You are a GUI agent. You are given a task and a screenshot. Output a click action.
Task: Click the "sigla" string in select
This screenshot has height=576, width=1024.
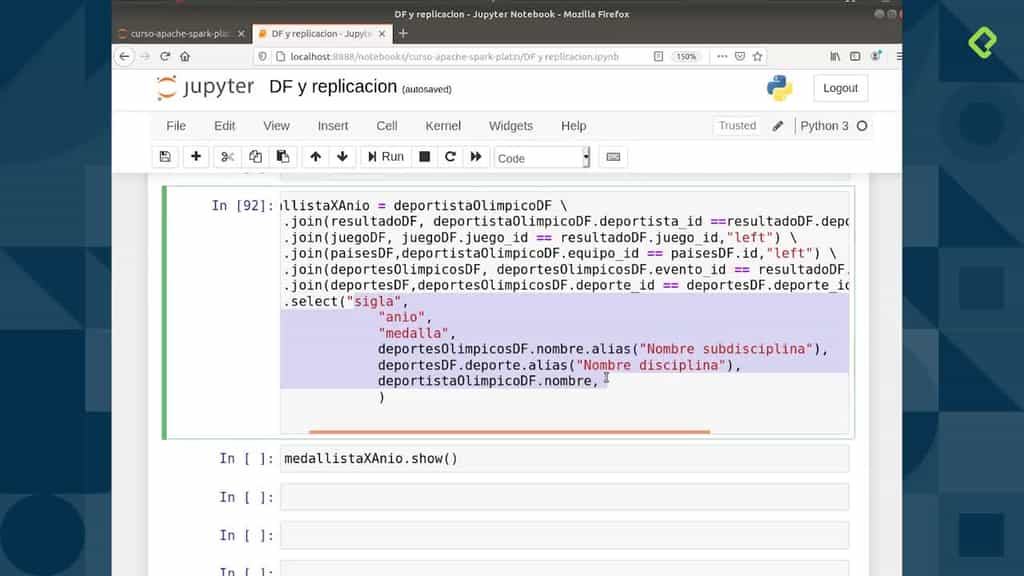374,301
